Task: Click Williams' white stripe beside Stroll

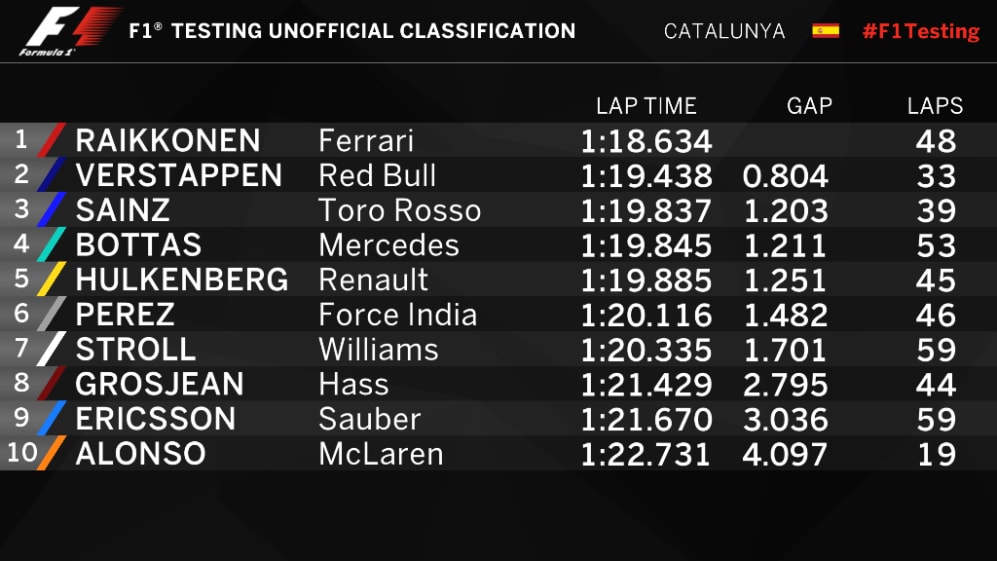Action: [51, 350]
